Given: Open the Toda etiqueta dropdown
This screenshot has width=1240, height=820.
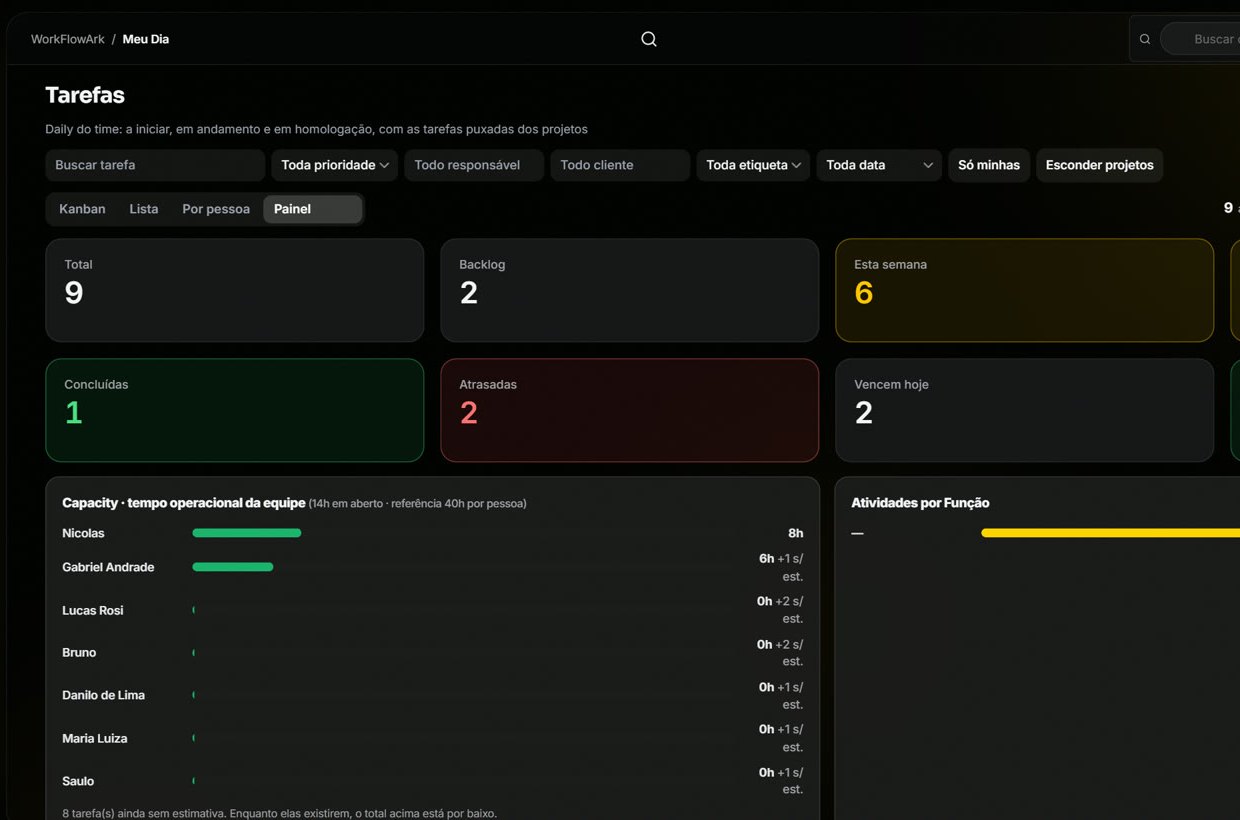Looking at the screenshot, I should pyautogui.click(x=754, y=165).
